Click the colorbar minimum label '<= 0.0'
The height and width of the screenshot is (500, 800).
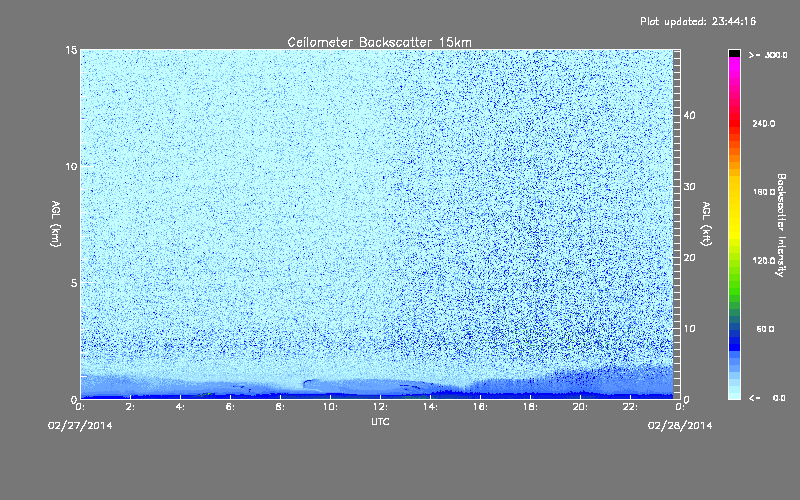(767, 398)
